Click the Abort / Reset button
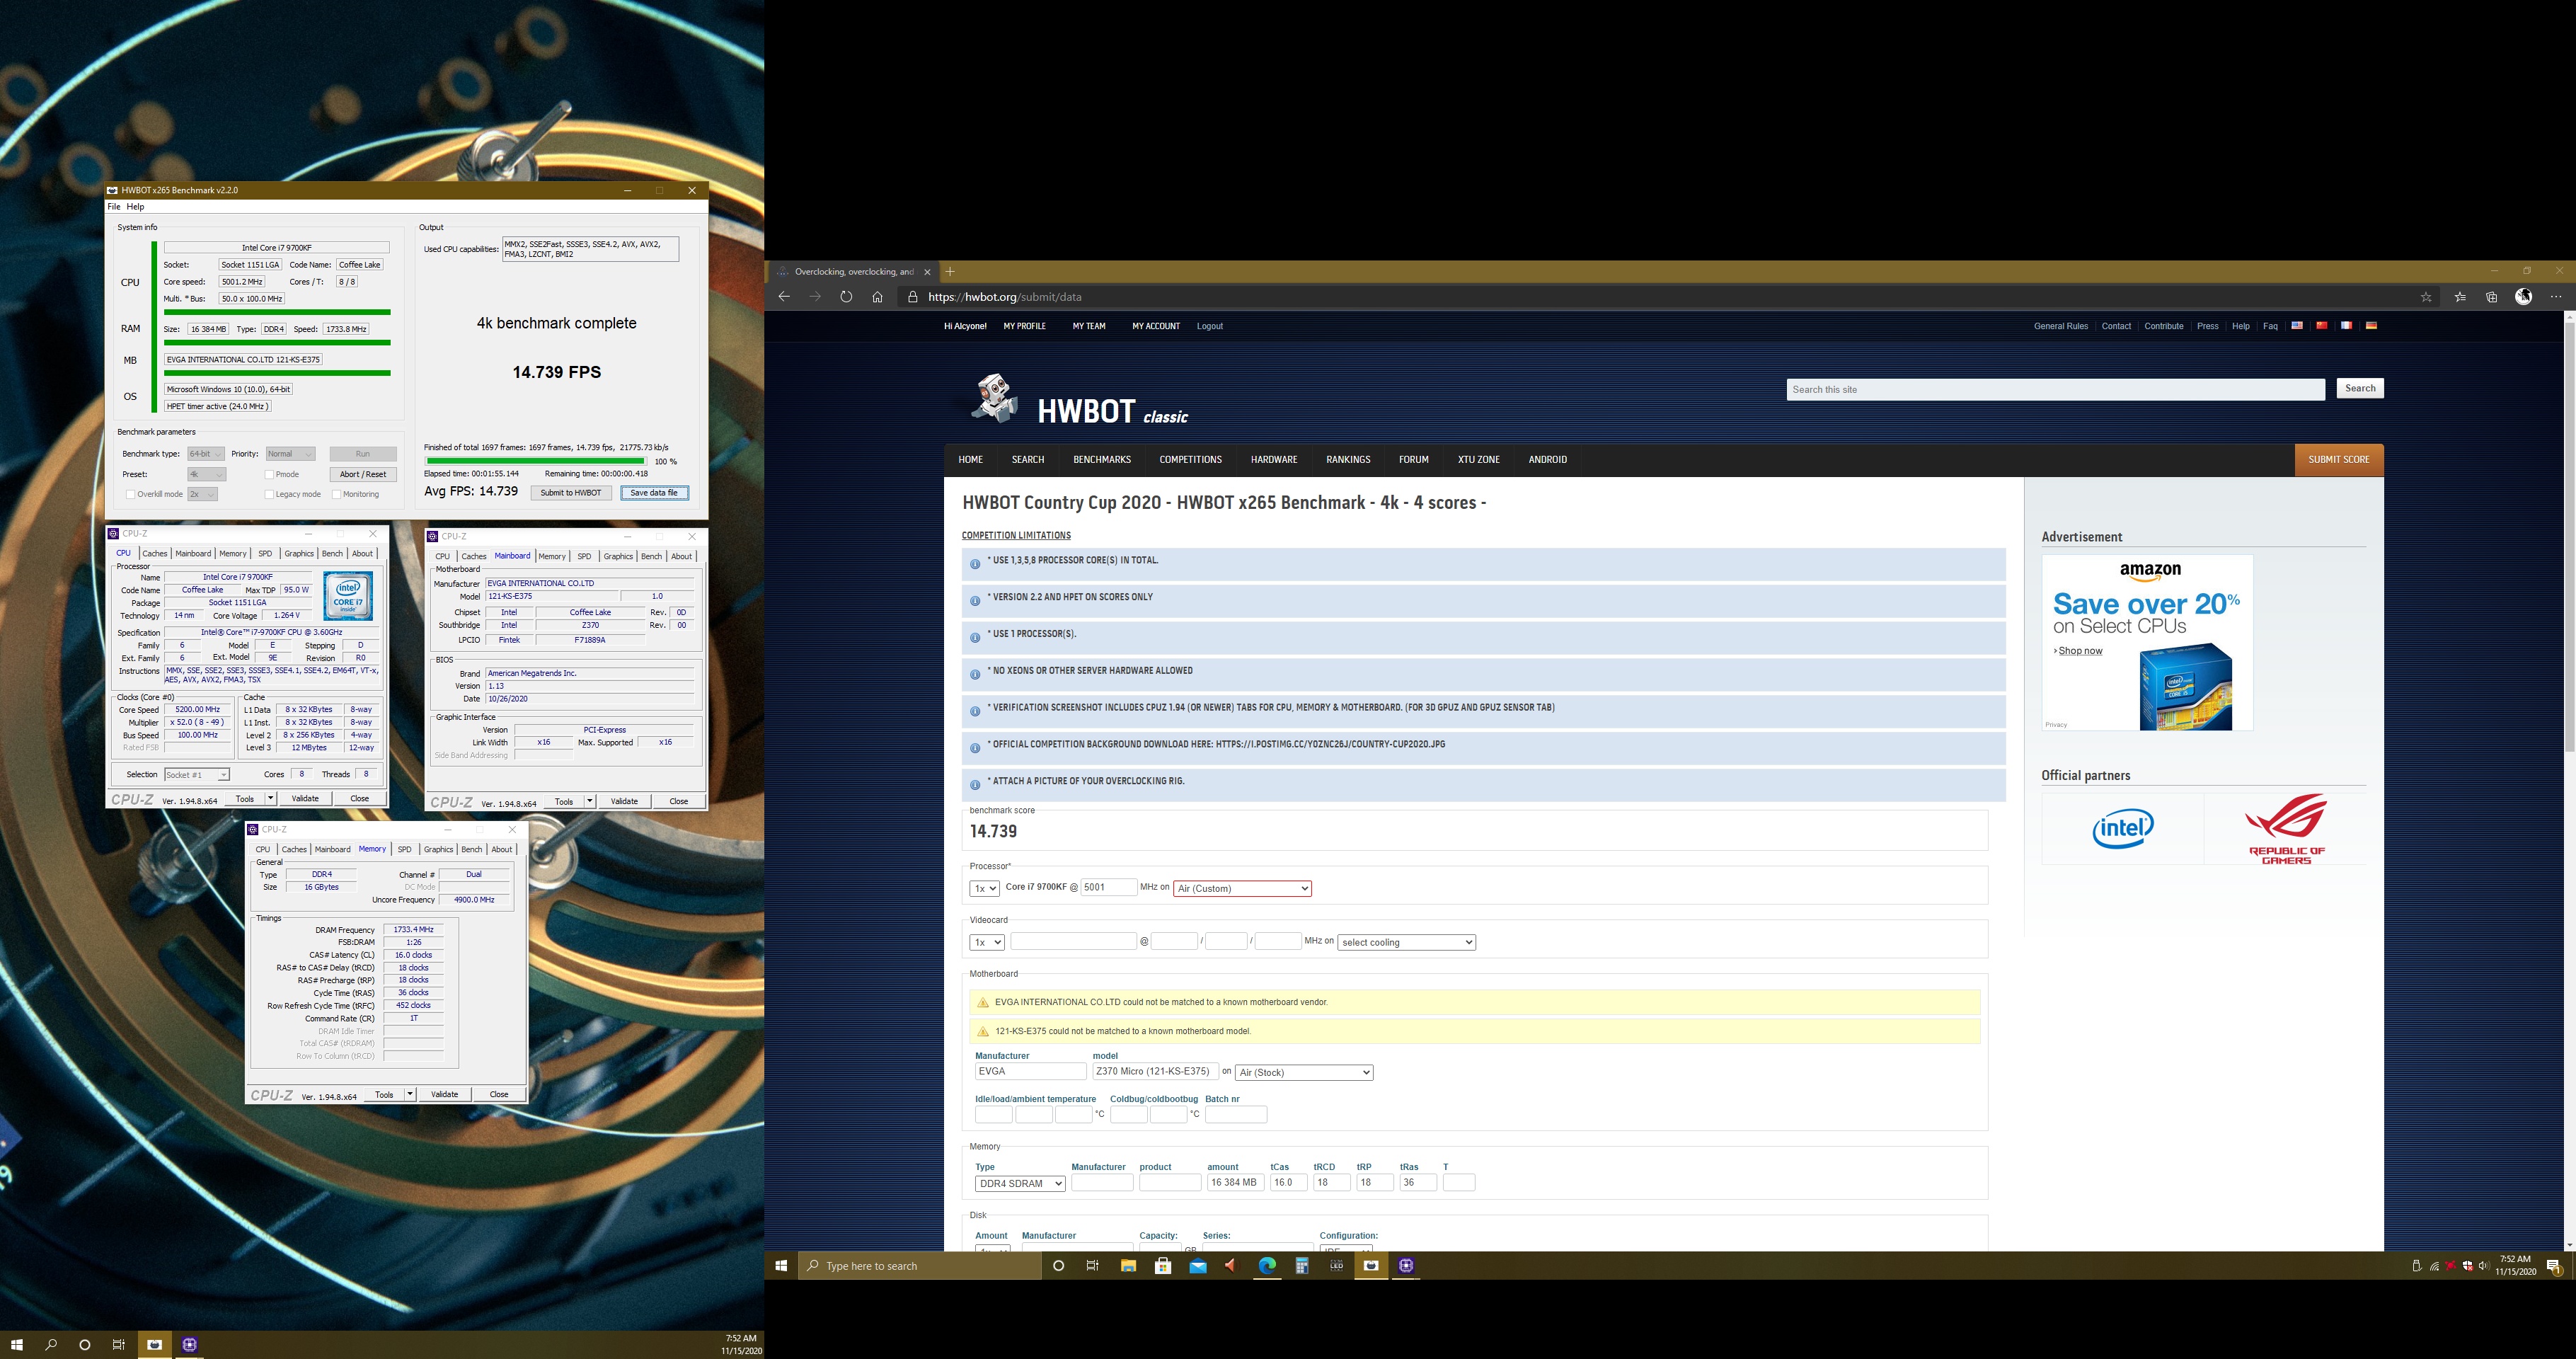 [x=363, y=474]
